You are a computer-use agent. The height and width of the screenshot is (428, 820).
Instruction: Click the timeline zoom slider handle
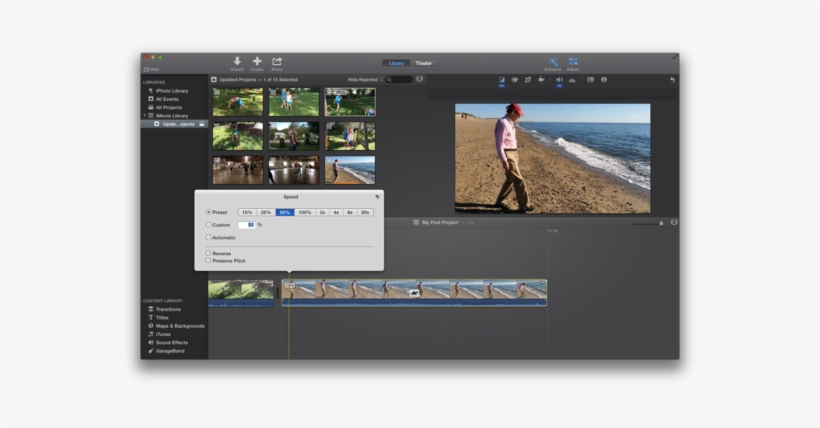click(661, 223)
